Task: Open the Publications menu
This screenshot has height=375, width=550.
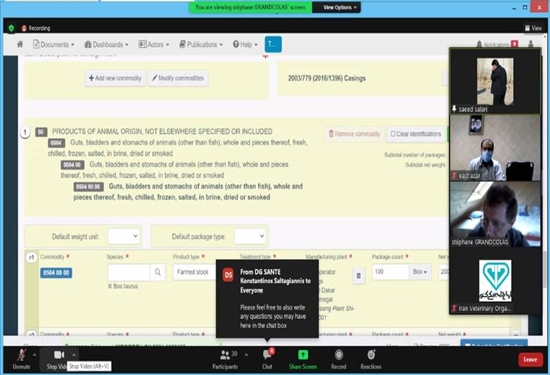Action: point(201,45)
